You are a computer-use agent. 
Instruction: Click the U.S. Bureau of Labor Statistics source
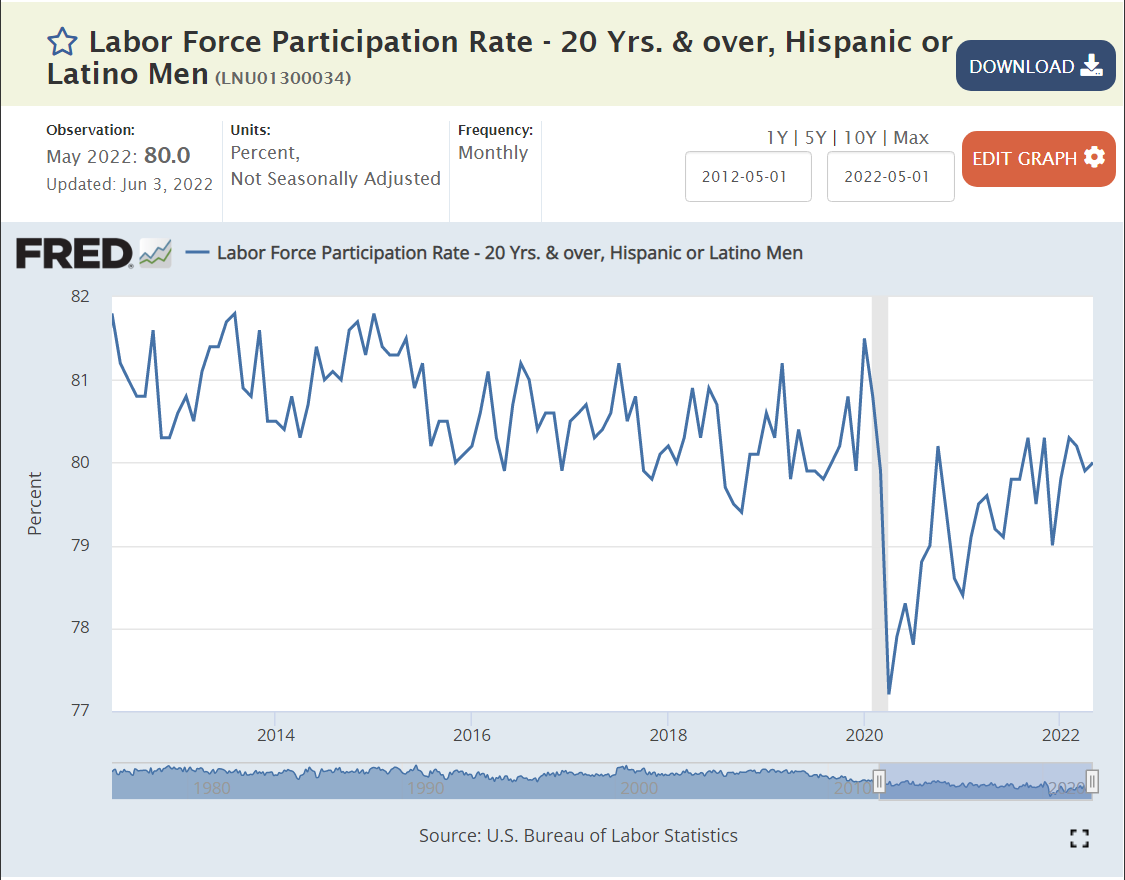pyautogui.click(x=612, y=835)
